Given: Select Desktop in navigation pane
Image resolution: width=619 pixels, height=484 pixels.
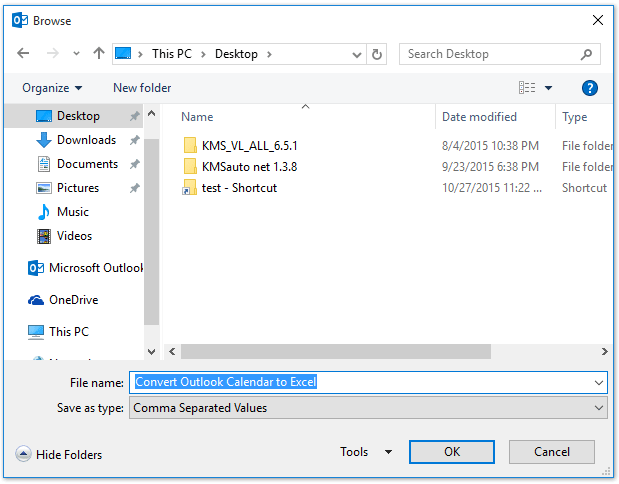Looking at the screenshot, I should (x=74, y=116).
